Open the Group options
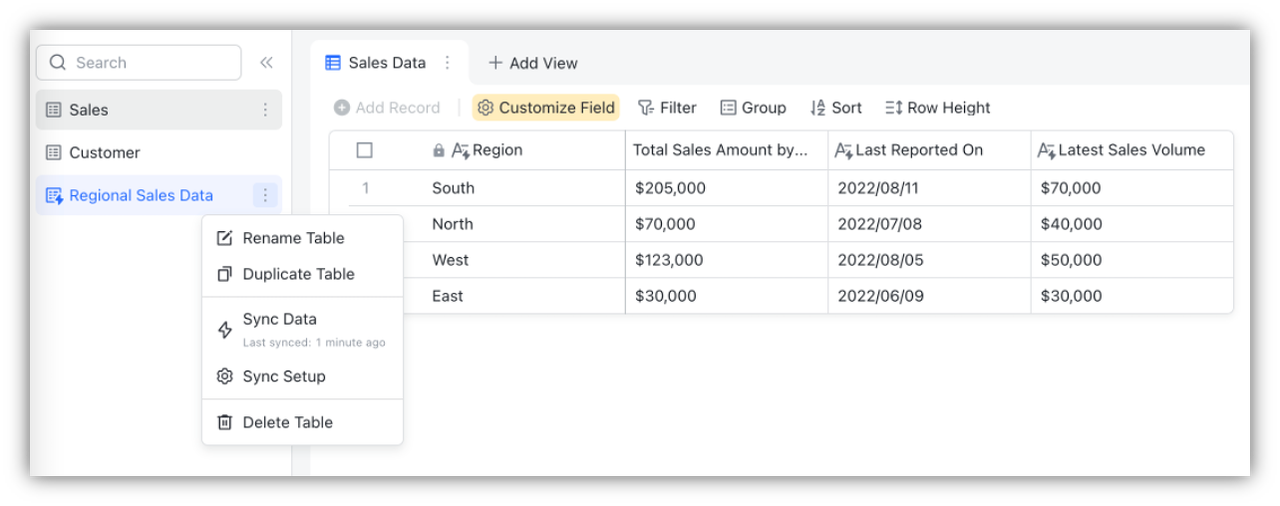The height and width of the screenshot is (506, 1280). 753,108
